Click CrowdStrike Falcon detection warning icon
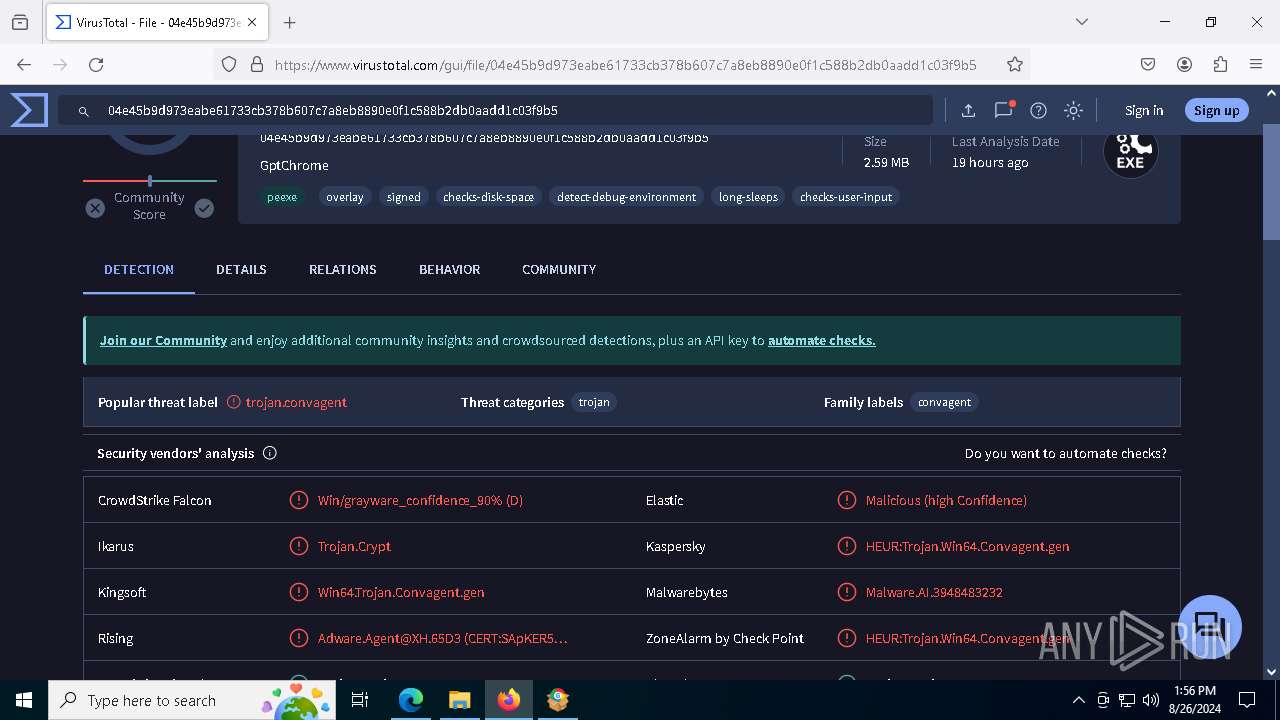The height and width of the screenshot is (720, 1280). click(298, 500)
